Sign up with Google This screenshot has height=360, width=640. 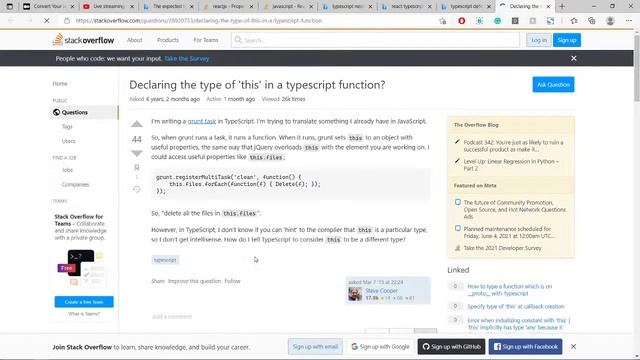(380, 347)
